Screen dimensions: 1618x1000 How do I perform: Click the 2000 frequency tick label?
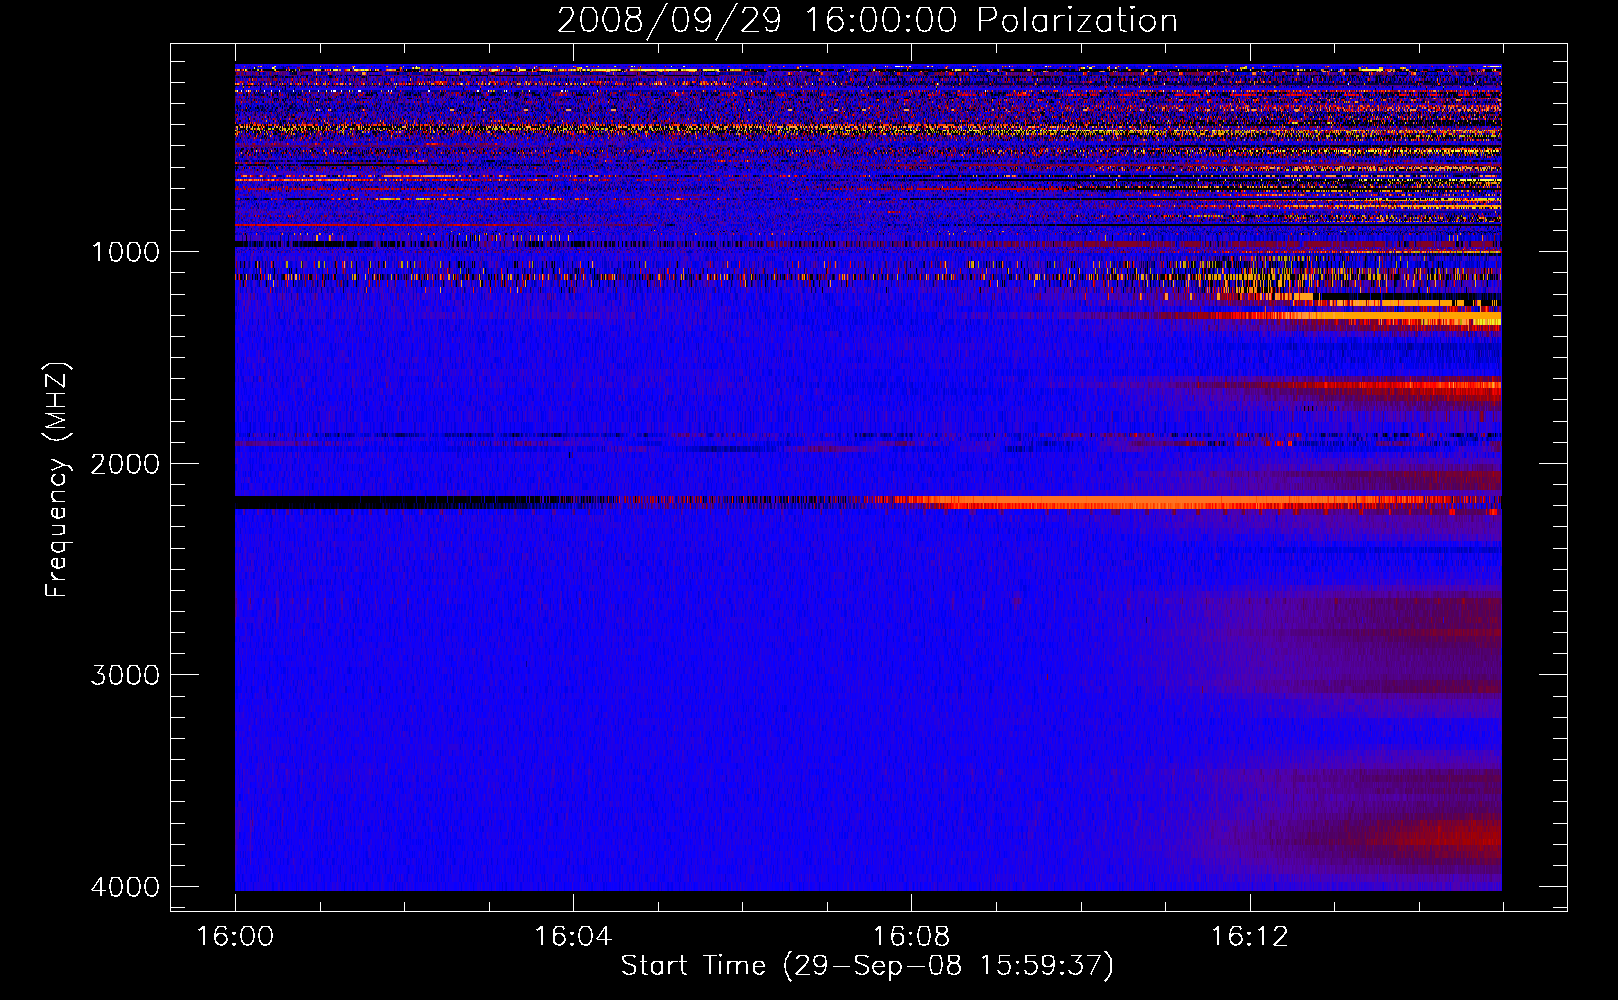[125, 464]
